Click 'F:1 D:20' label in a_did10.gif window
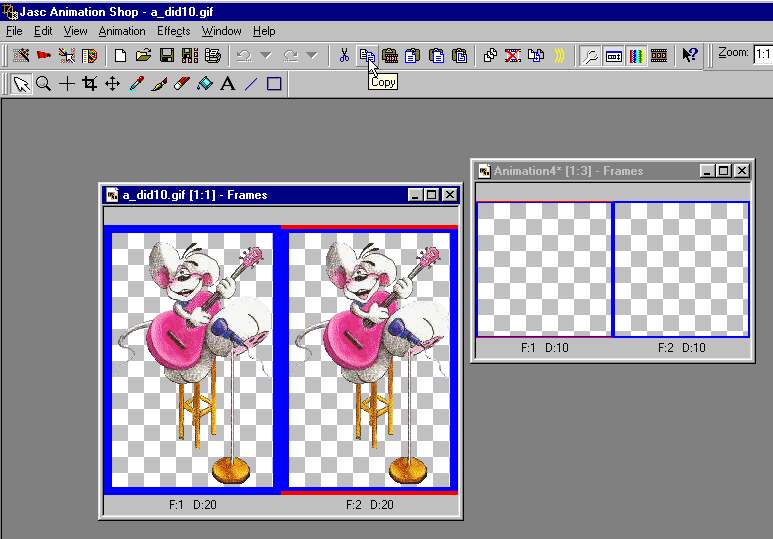The height and width of the screenshot is (539, 773). click(192, 504)
